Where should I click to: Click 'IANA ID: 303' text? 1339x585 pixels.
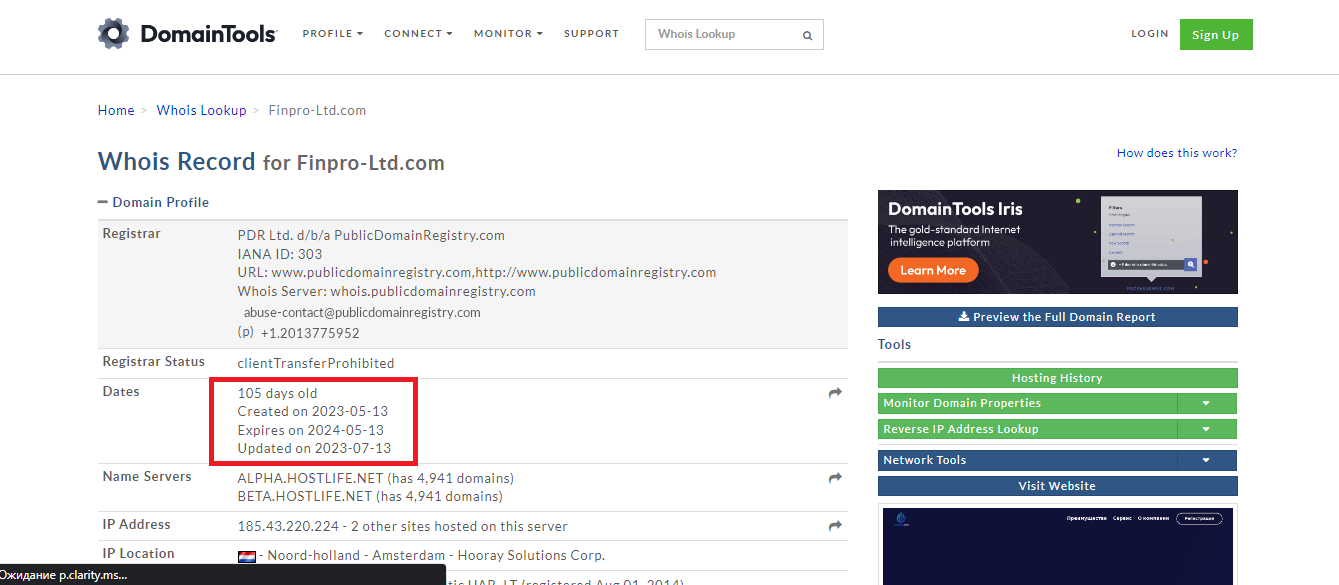coord(280,254)
